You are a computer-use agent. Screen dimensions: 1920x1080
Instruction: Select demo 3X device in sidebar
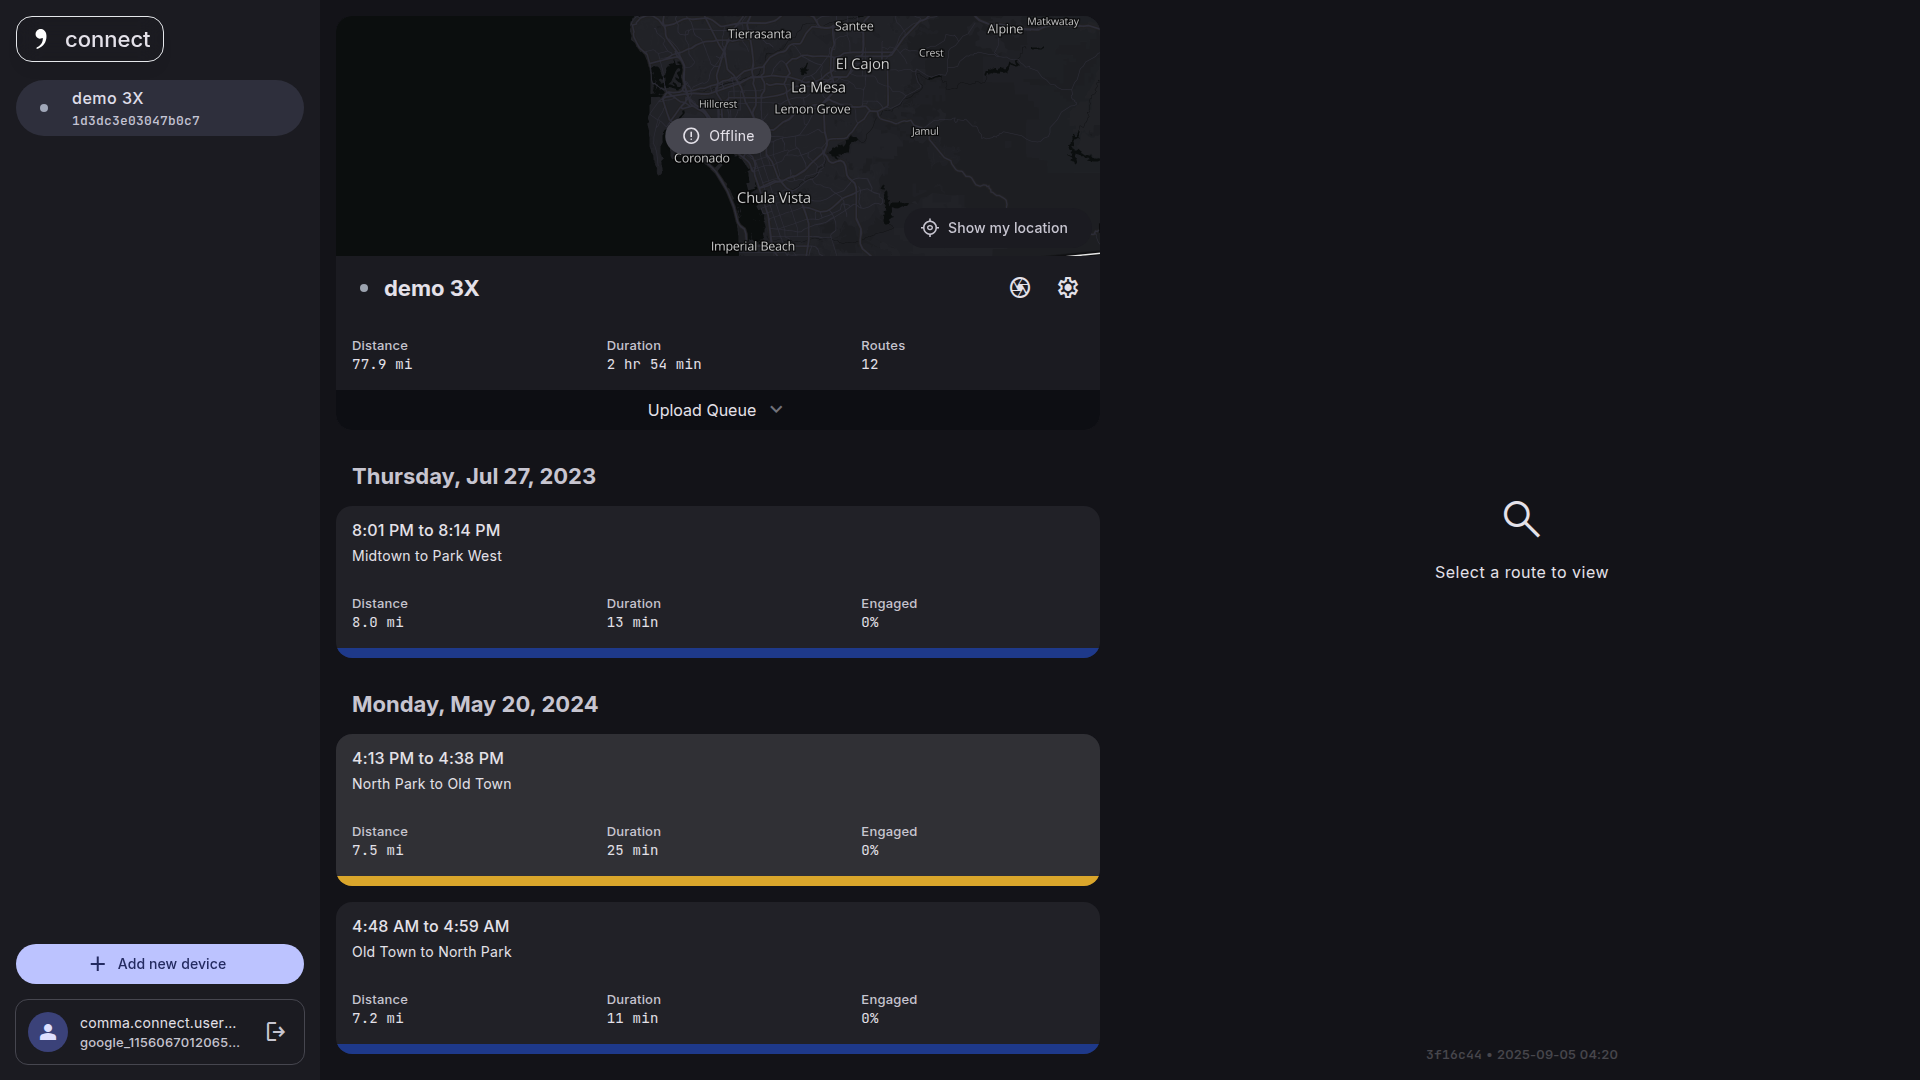point(160,108)
